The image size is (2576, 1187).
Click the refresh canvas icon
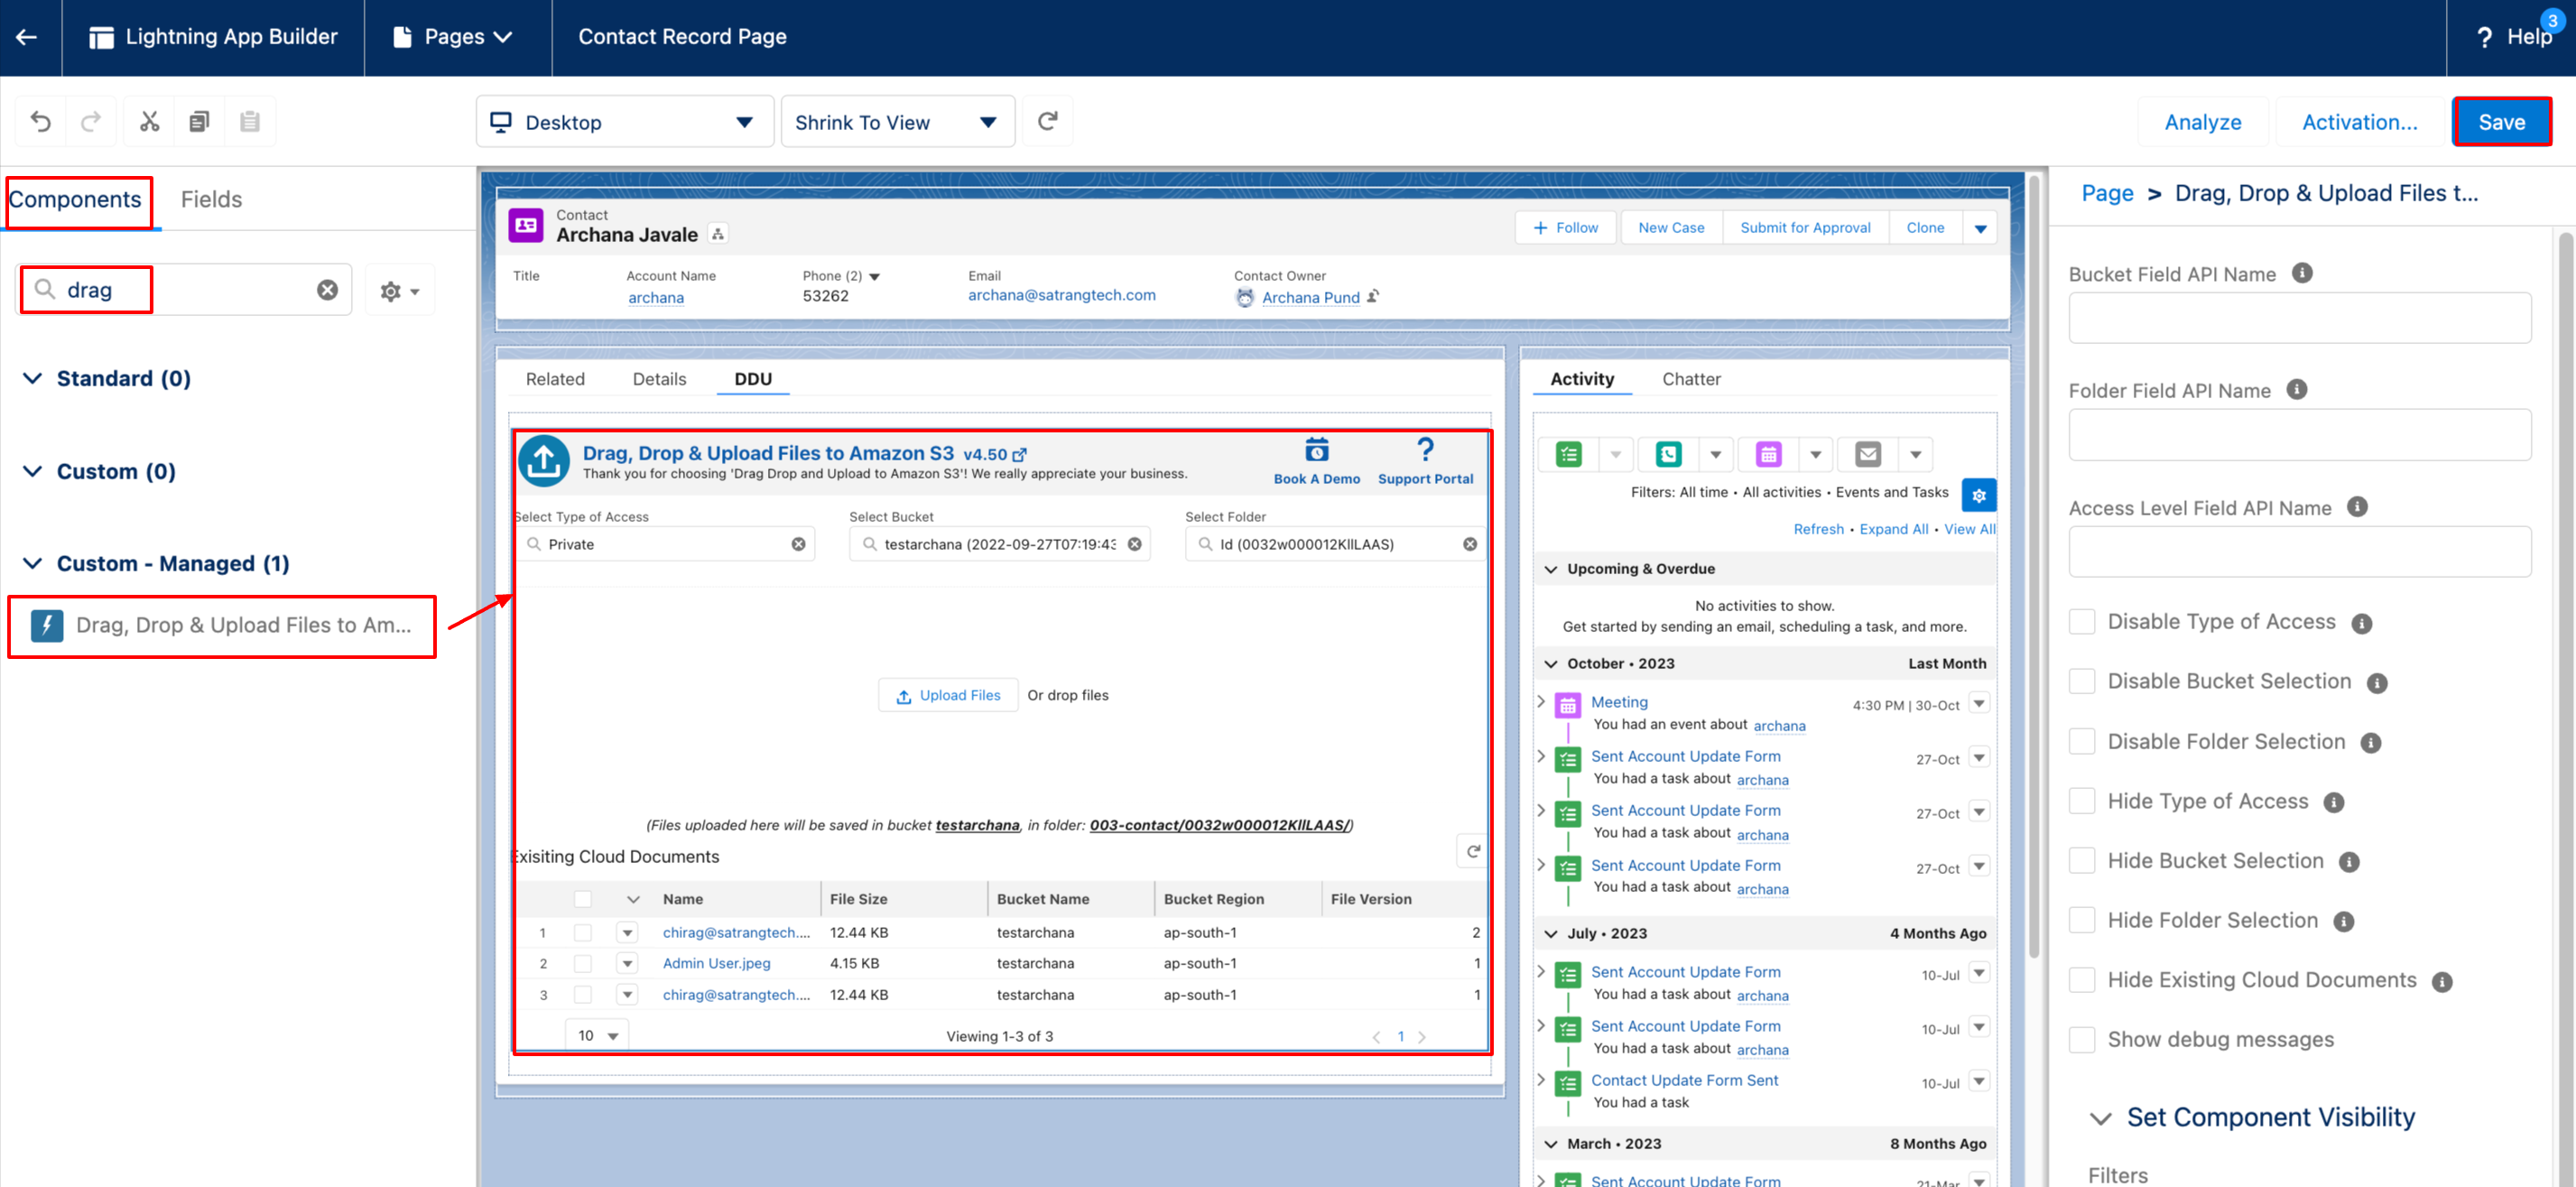tap(1047, 122)
